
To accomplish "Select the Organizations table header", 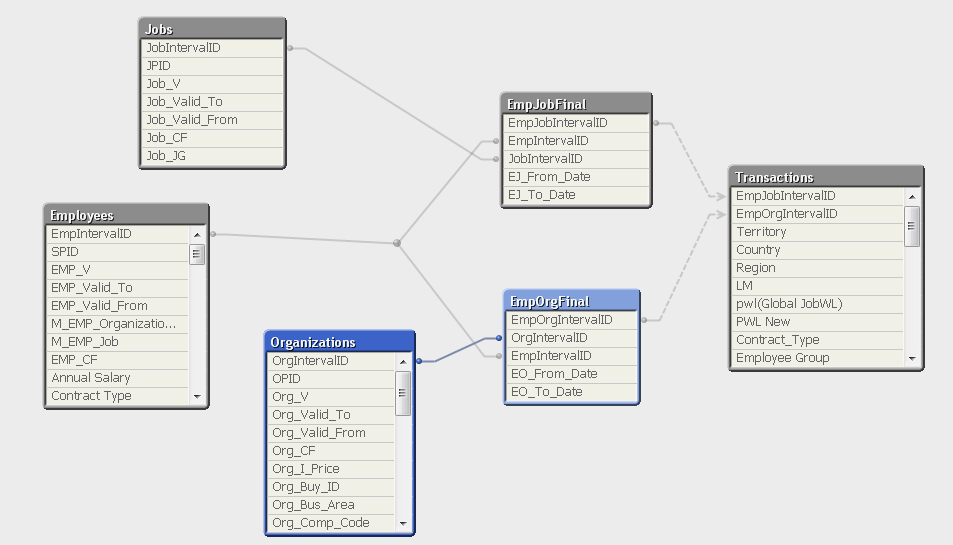I will tap(340, 342).
